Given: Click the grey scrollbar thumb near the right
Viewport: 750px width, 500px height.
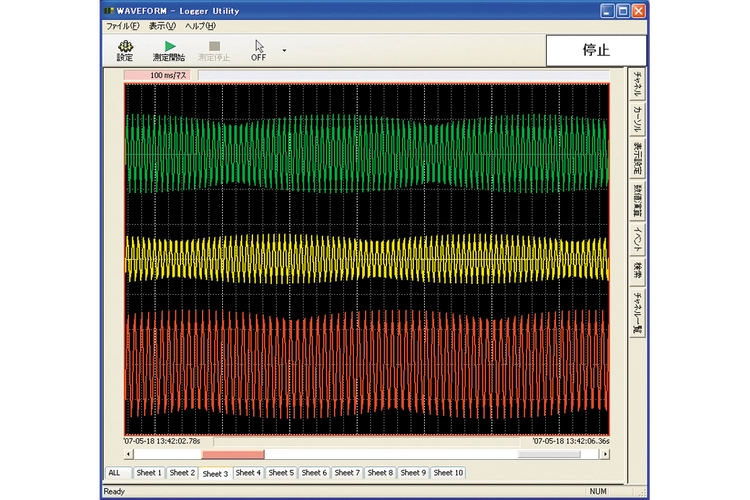Looking at the screenshot, I should coord(549,454).
